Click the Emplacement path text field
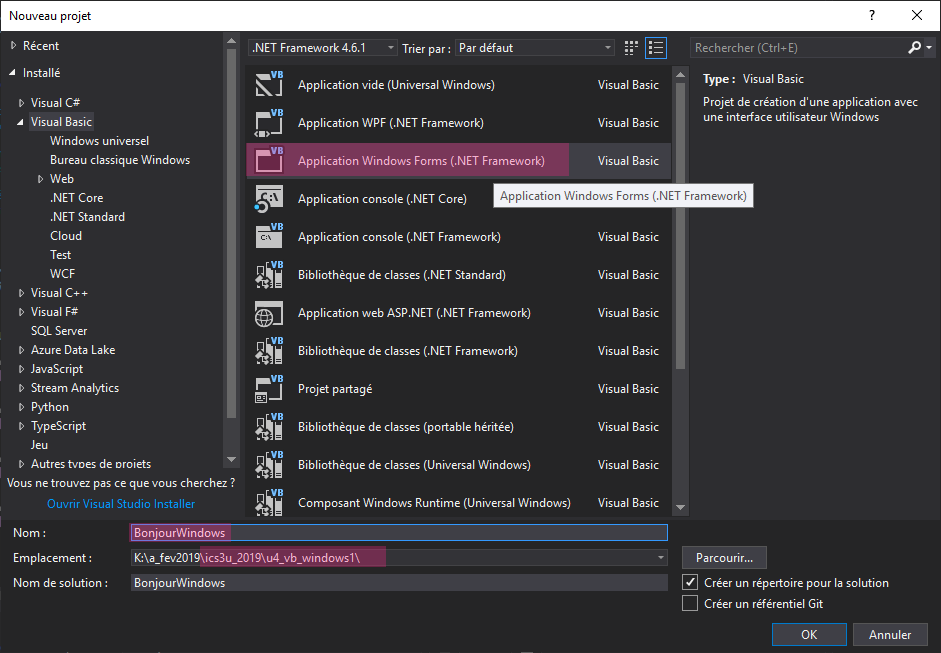 click(x=392, y=558)
